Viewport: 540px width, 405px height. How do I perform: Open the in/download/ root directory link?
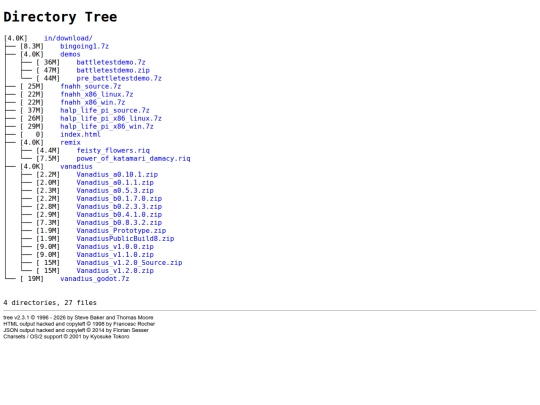68,38
